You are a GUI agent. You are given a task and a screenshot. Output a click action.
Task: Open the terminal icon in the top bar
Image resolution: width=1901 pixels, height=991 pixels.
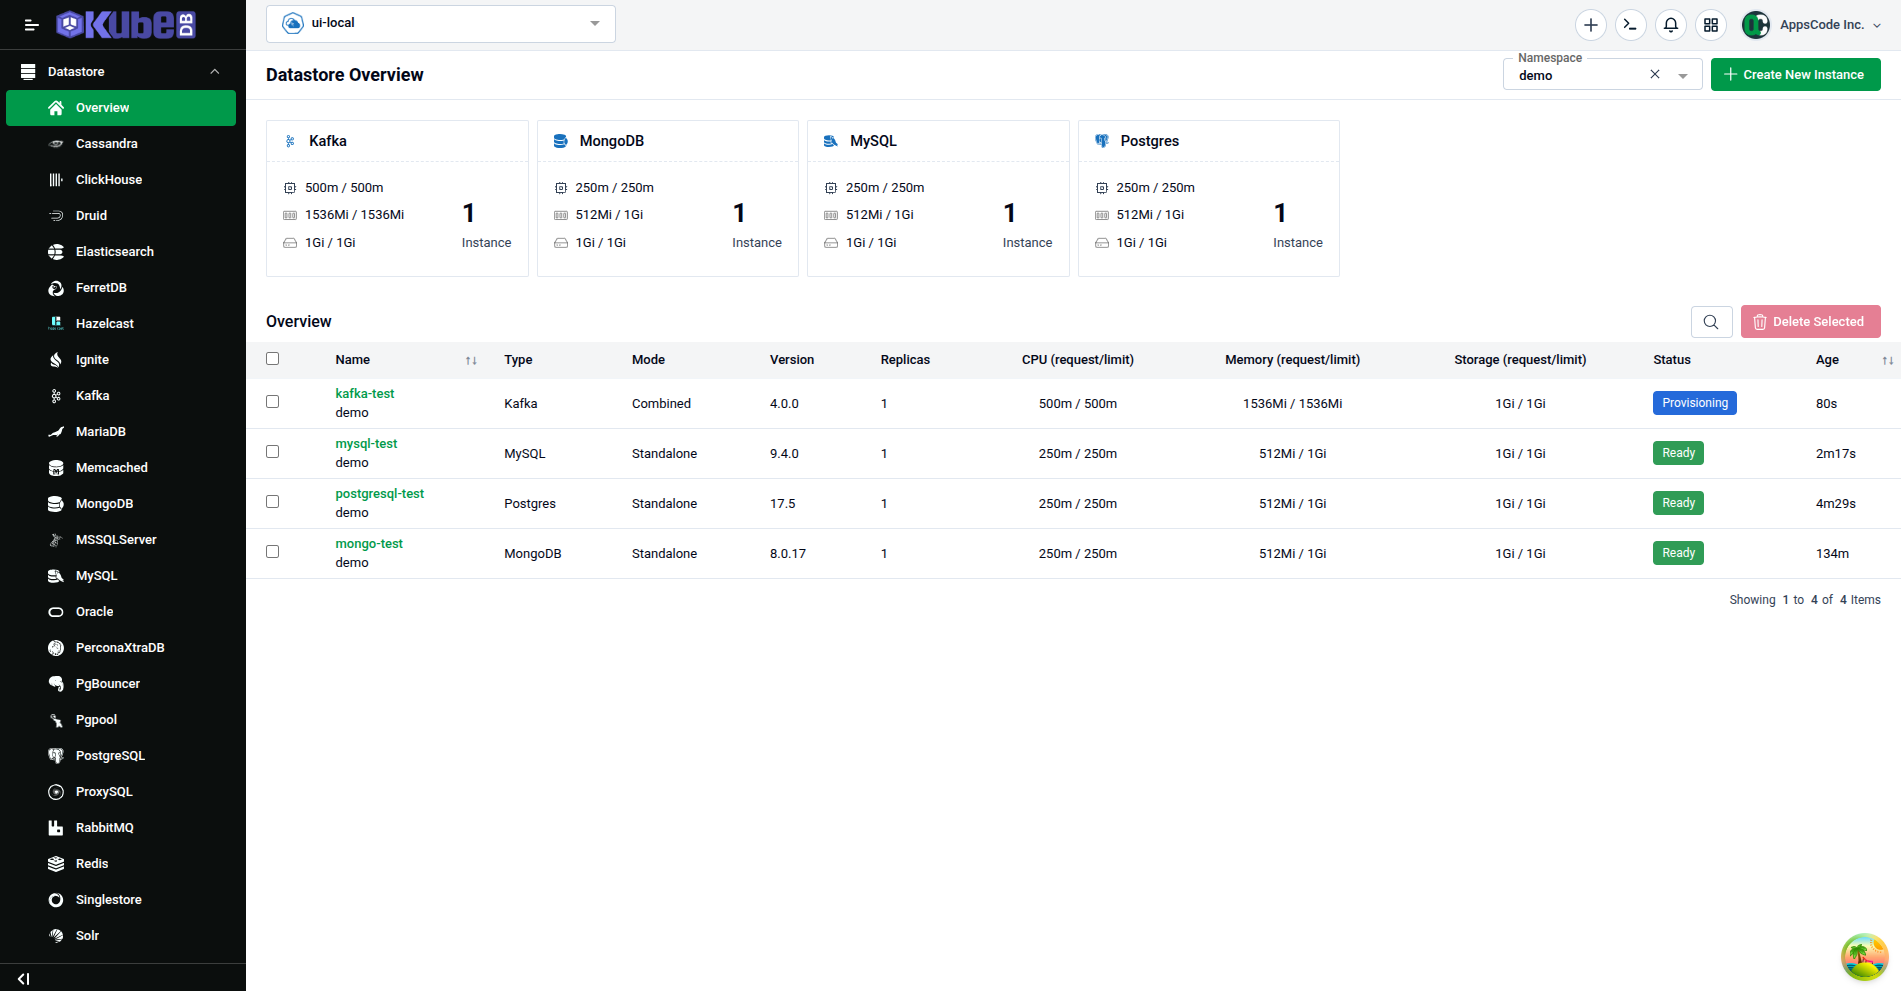click(x=1630, y=24)
